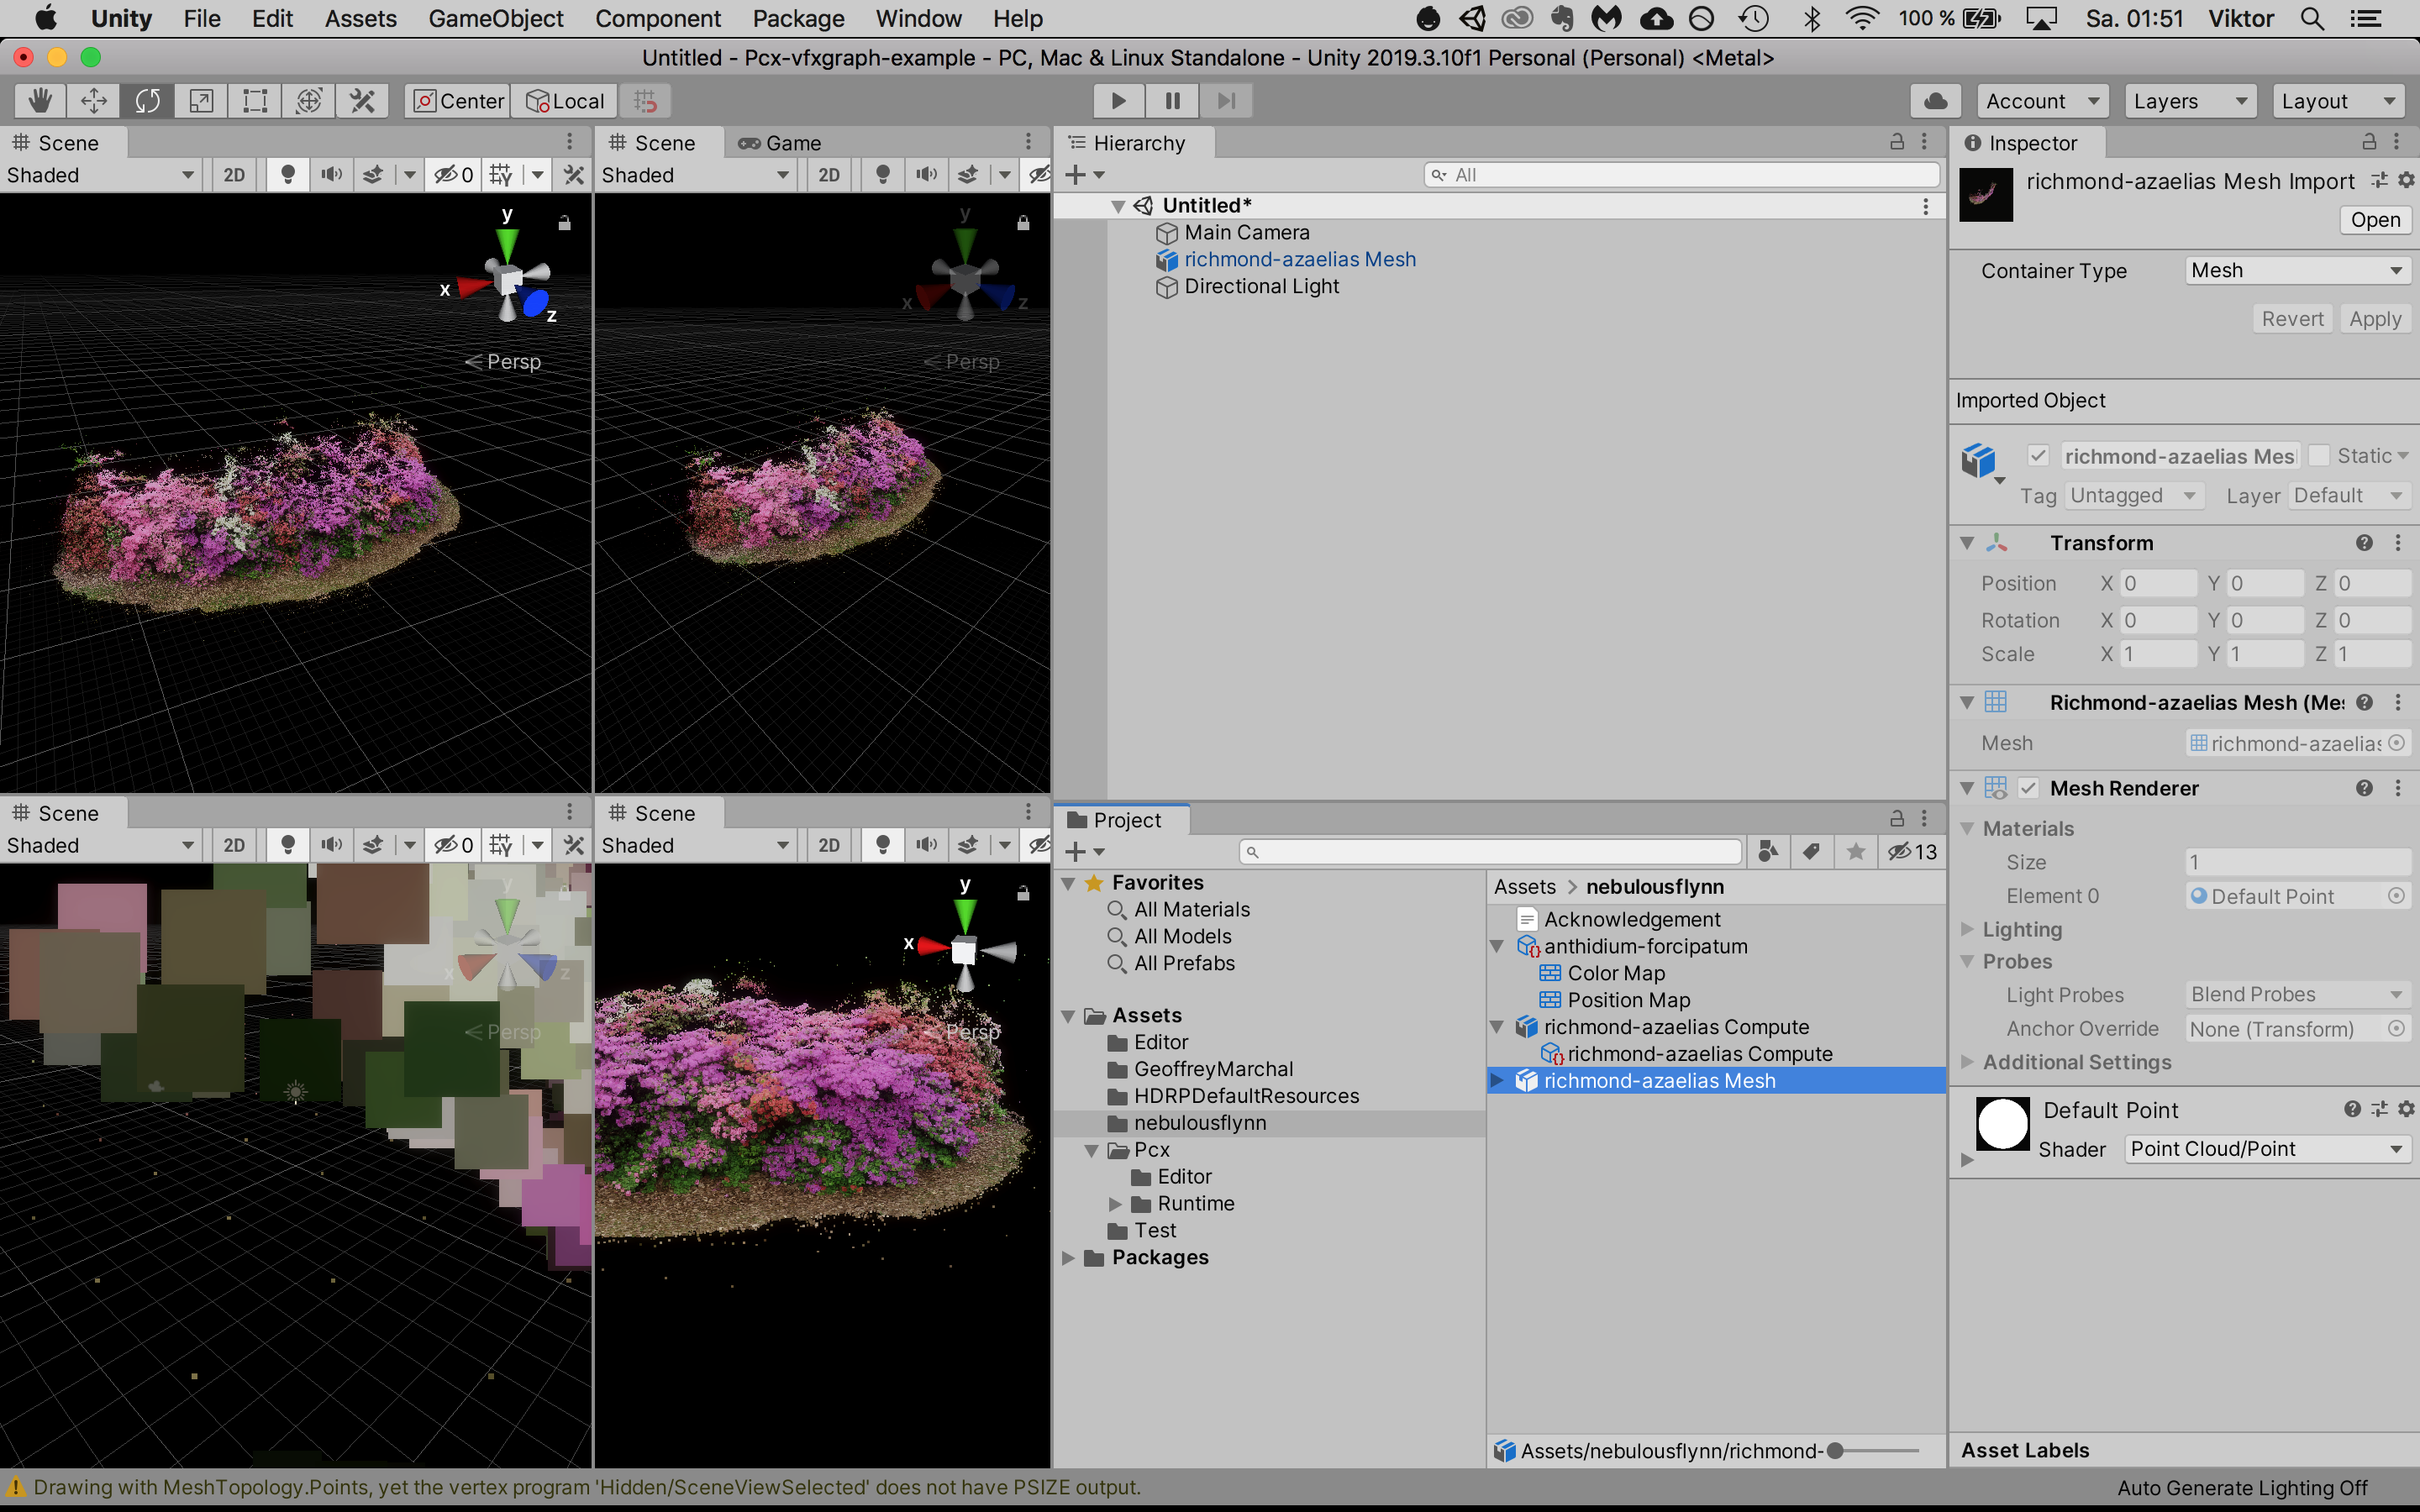2420x1512 pixels.
Task: Select richmond-azaelias Compute in the Project panel
Action: [1676, 1026]
